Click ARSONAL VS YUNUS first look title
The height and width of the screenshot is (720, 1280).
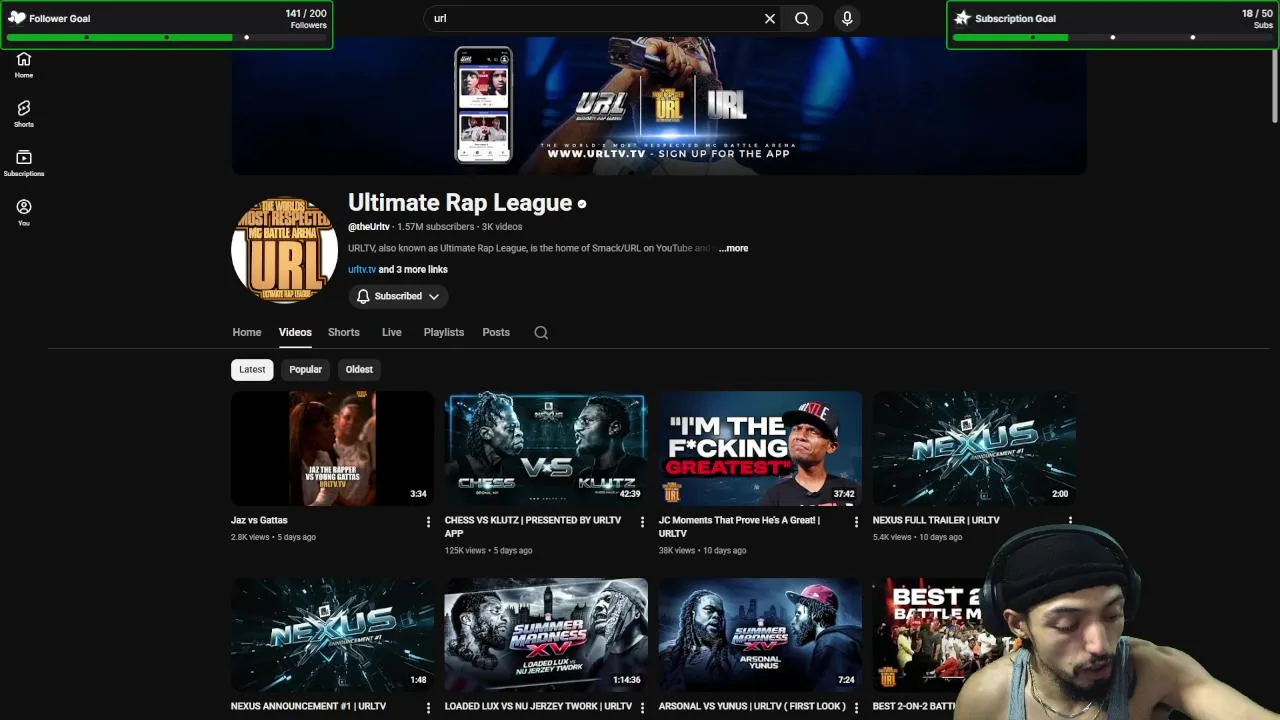pyautogui.click(x=752, y=706)
